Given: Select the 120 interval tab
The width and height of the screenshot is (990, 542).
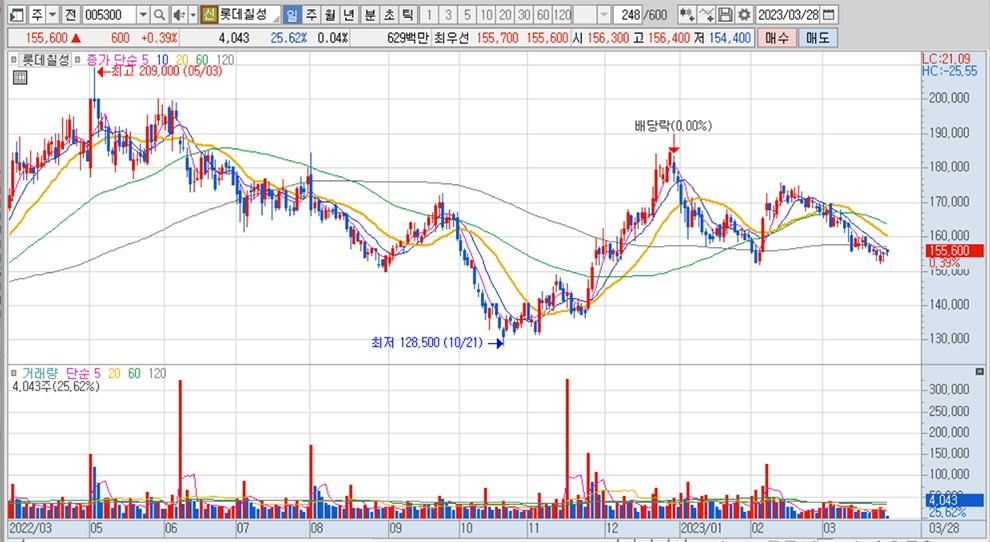Looking at the screenshot, I should coord(562,15).
